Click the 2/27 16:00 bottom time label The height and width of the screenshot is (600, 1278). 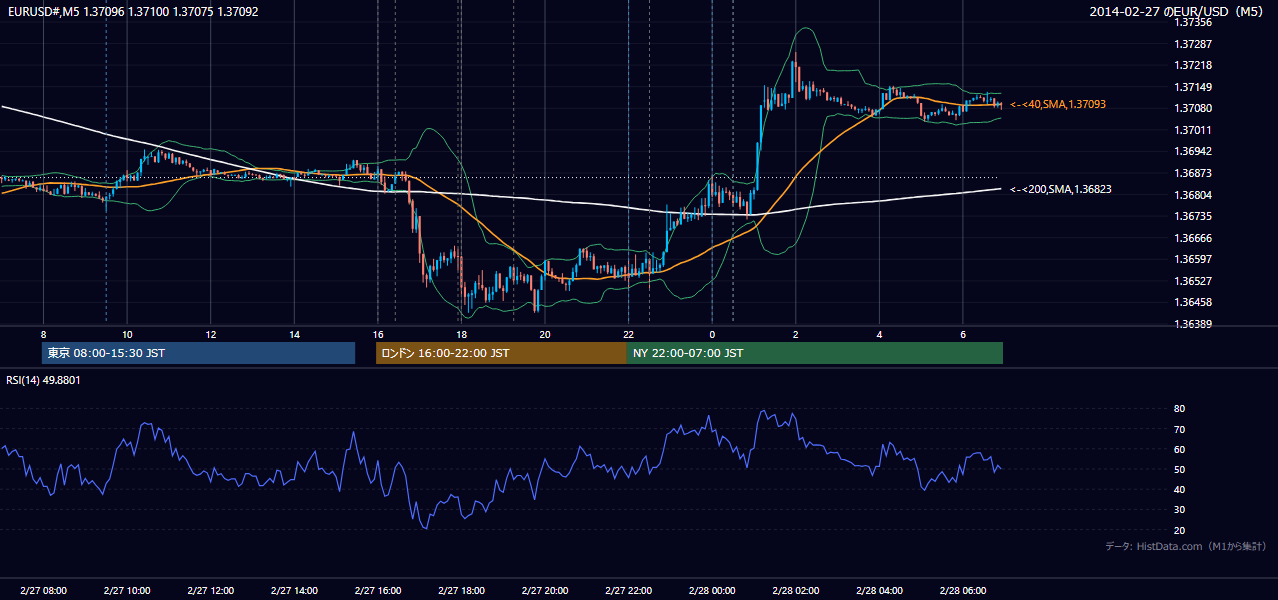coord(377,591)
